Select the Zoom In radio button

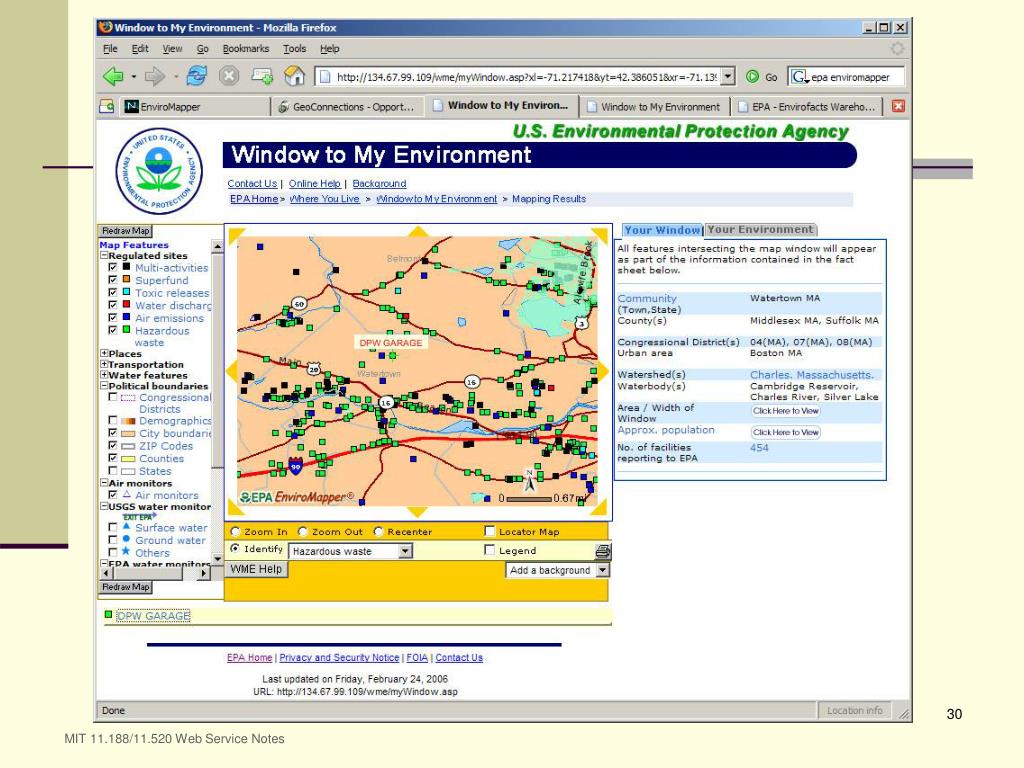(235, 532)
